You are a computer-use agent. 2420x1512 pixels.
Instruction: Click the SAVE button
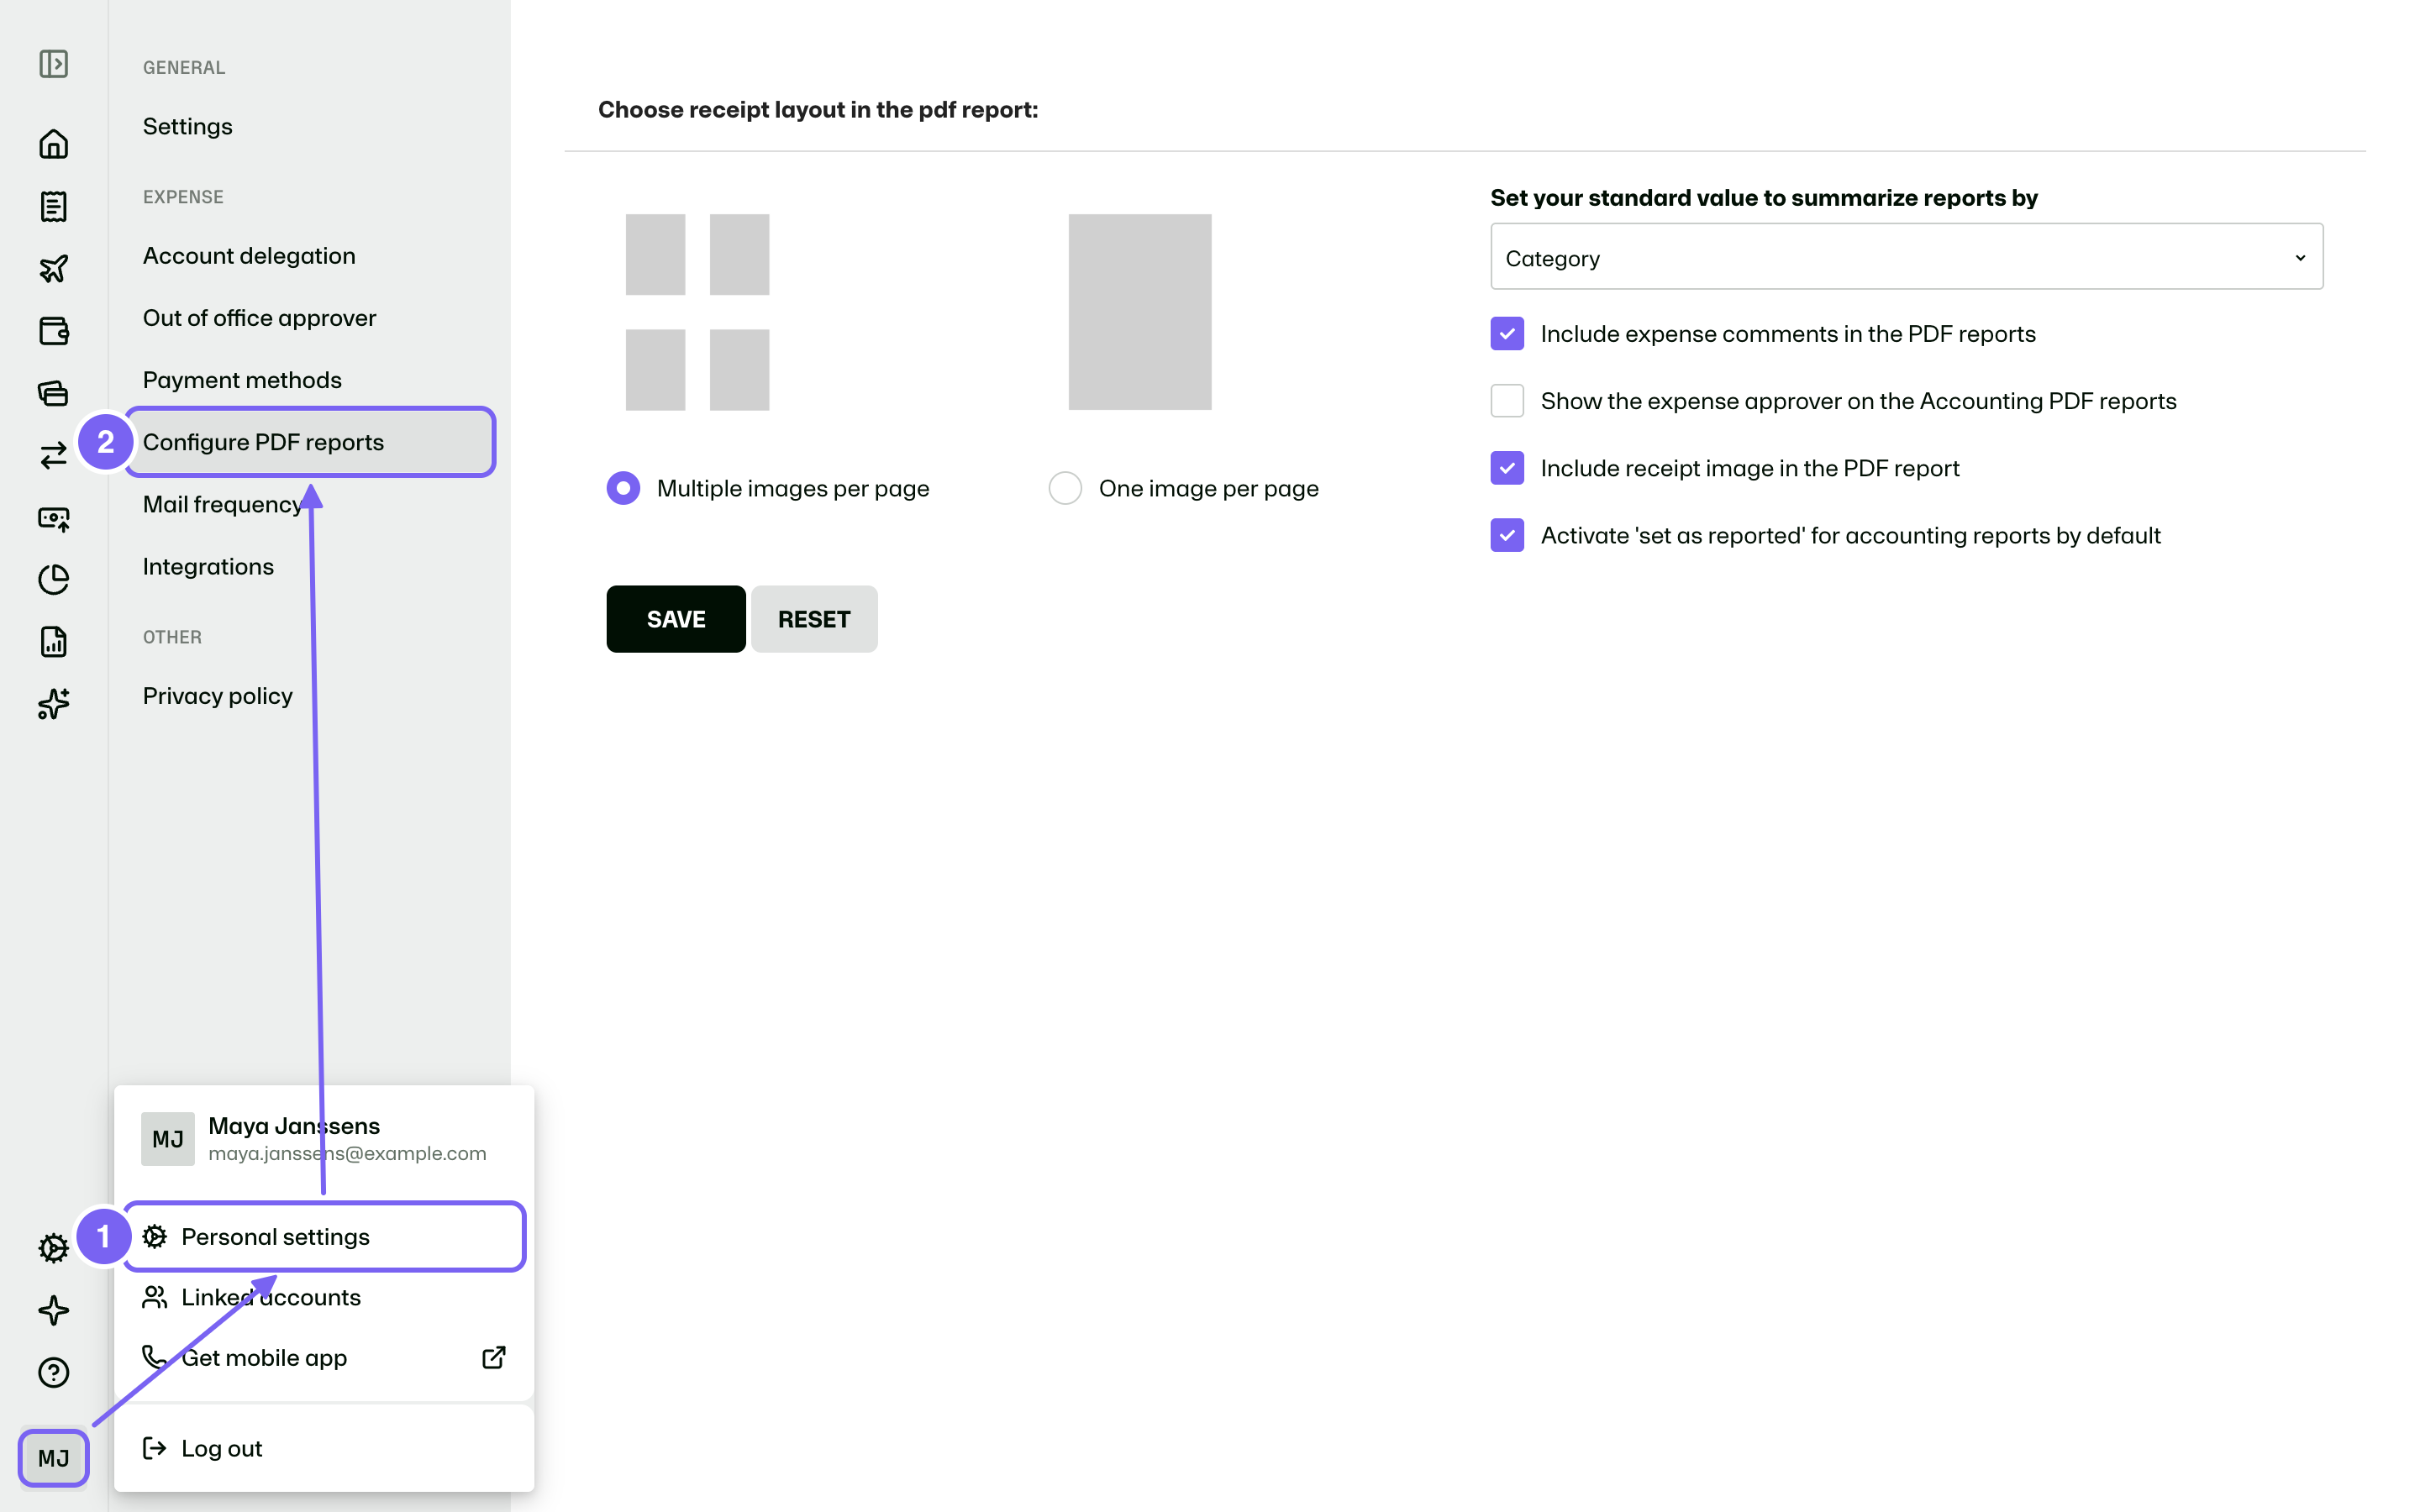point(676,619)
